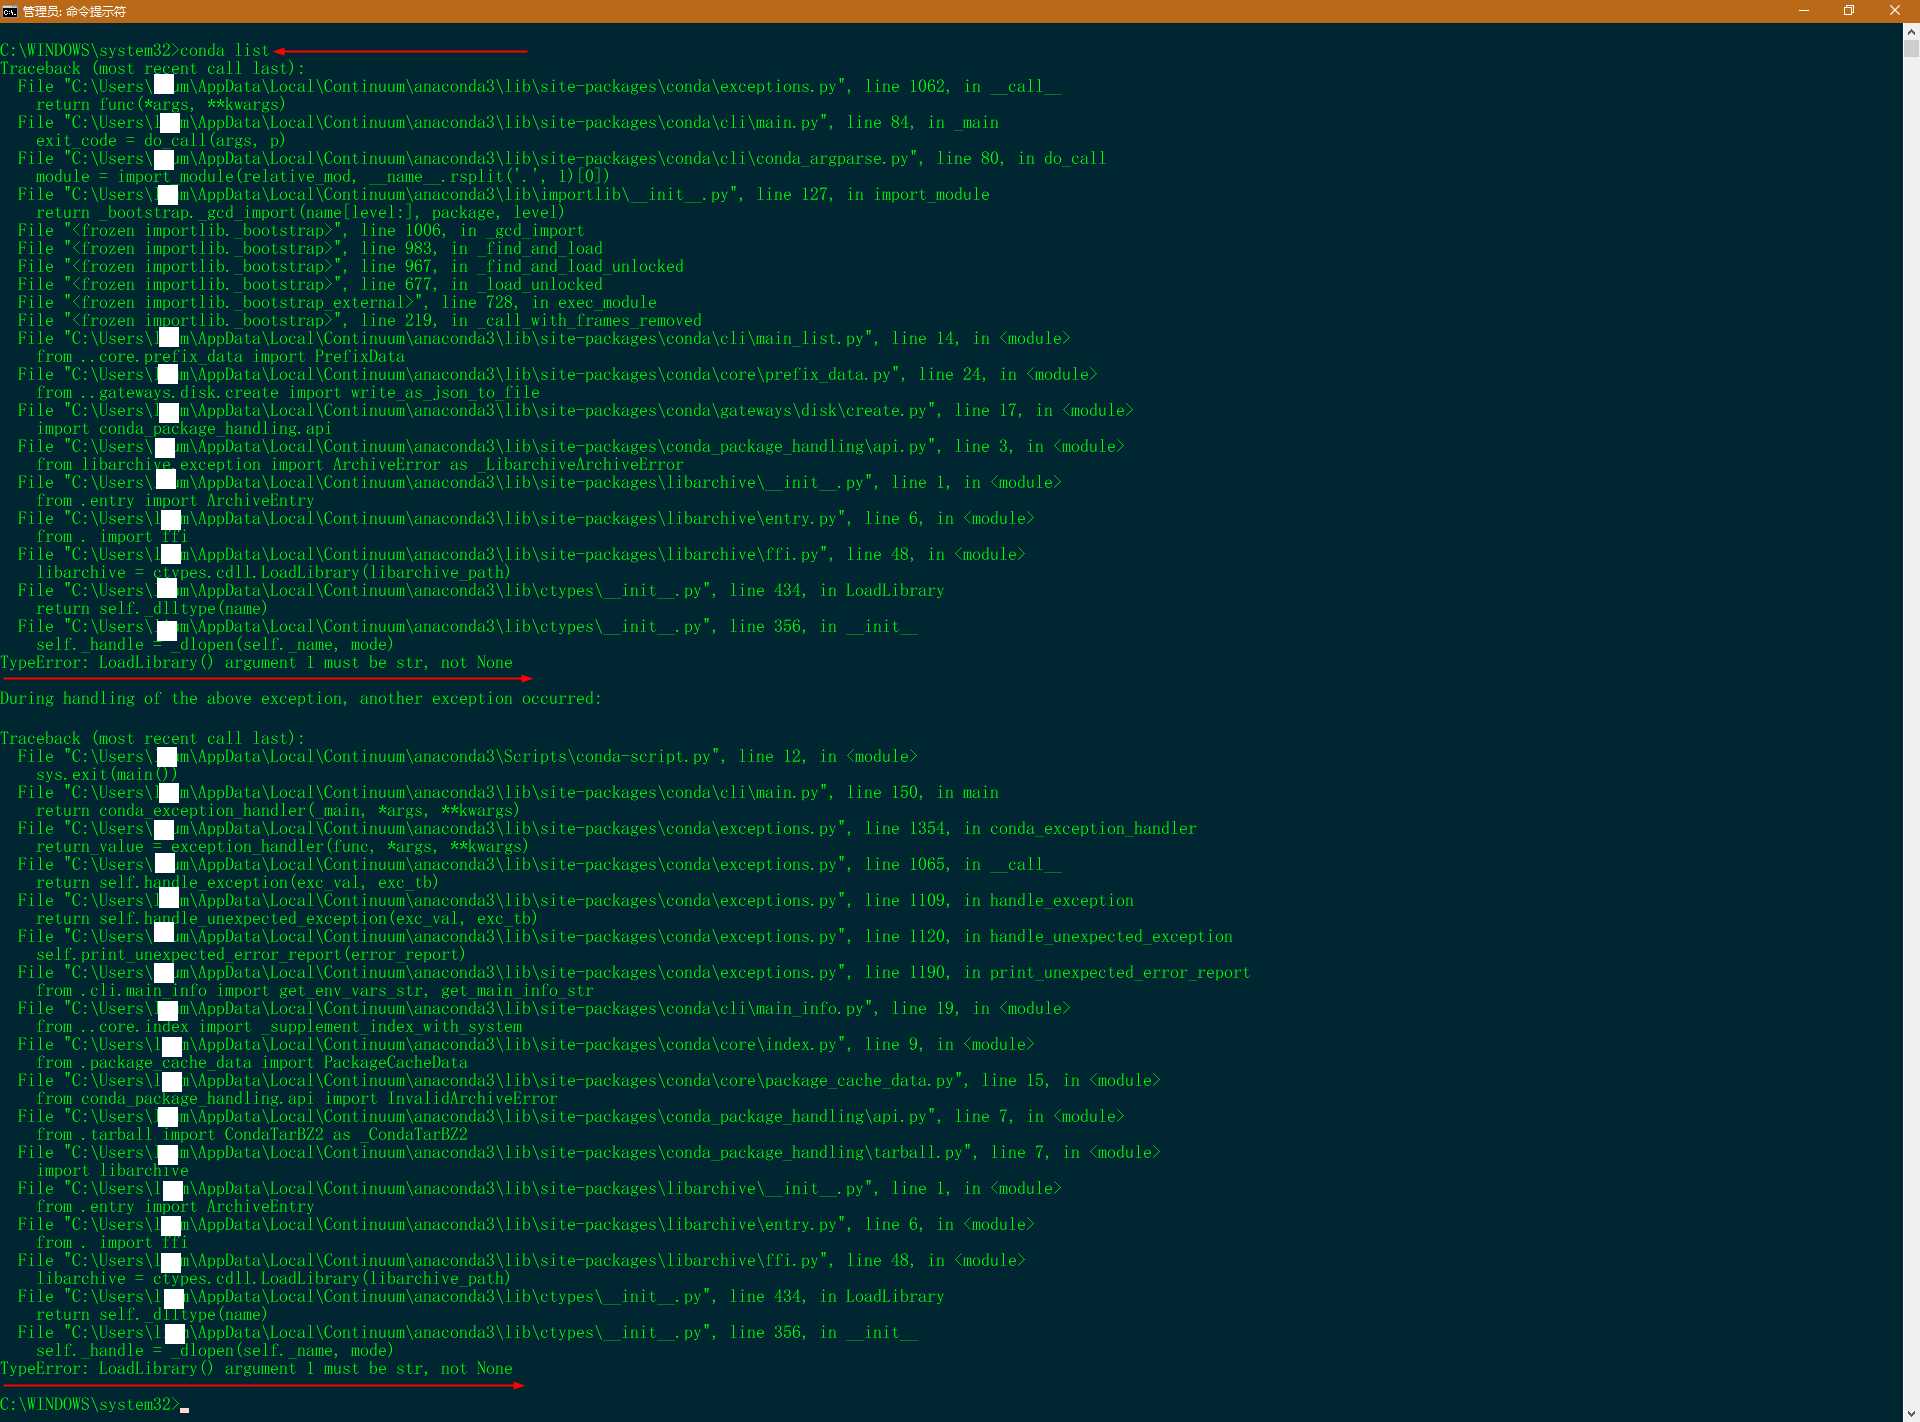1920x1422 pixels.
Task: Click 'During handling of the above exception' message
Action: tap(301, 698)
